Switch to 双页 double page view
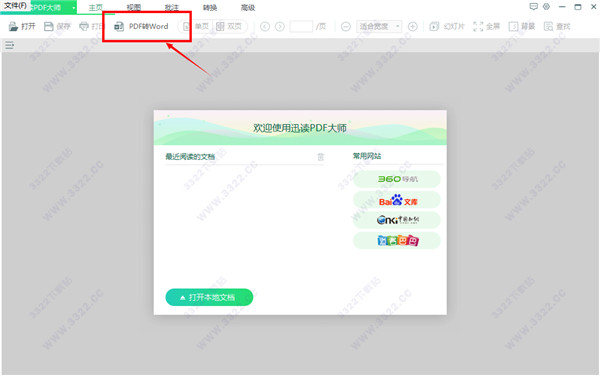Image resolution: width=600 pixels, height=376 pixels. point(229,26)
